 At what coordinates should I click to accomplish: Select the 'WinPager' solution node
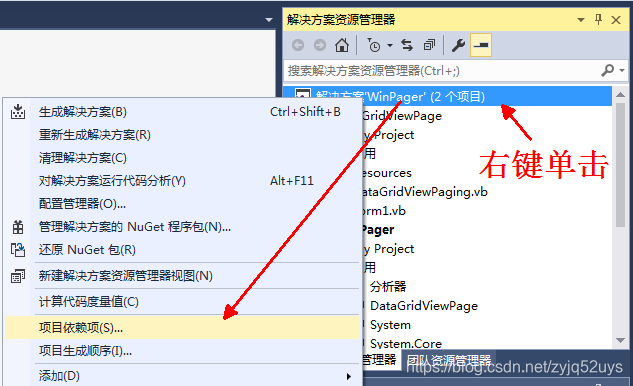(x=448, y=96)
